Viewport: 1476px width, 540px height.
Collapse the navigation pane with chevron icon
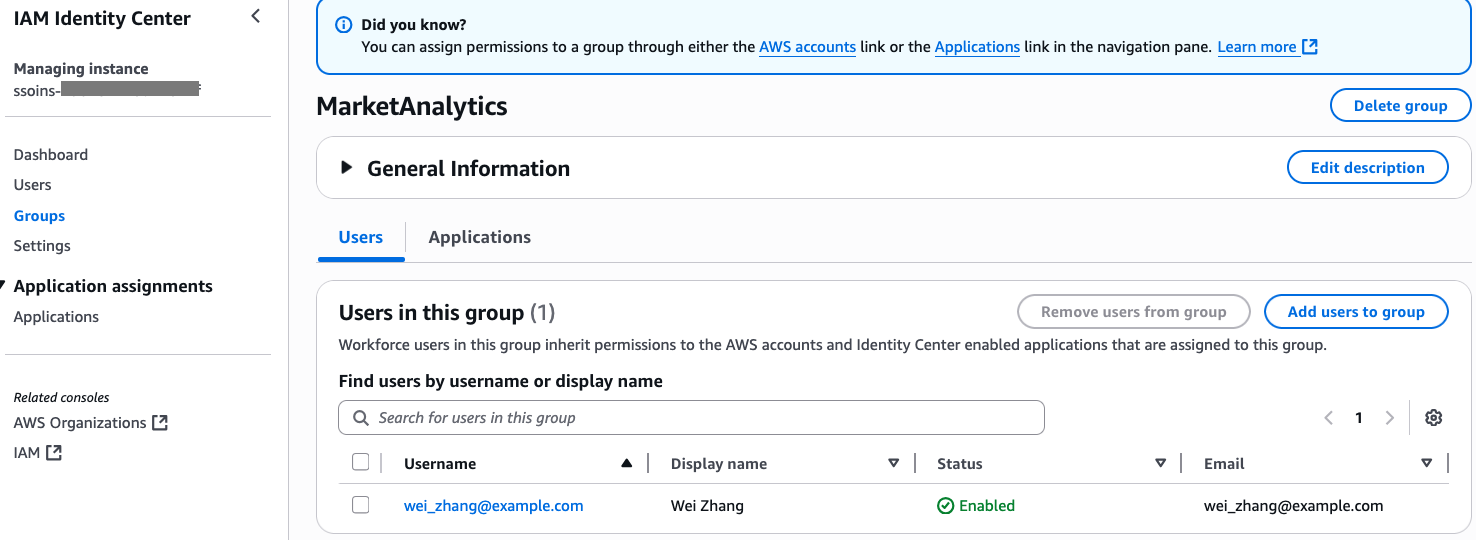pyautogui.click(x=256, y=16)
